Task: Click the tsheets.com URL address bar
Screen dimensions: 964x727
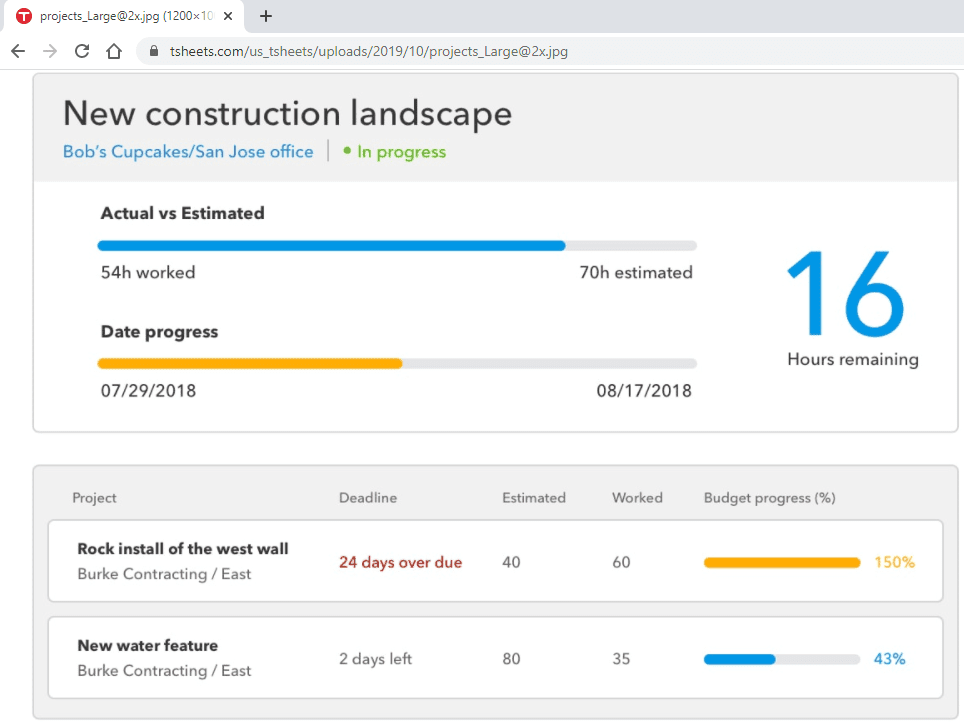Action: click(370, 51)
